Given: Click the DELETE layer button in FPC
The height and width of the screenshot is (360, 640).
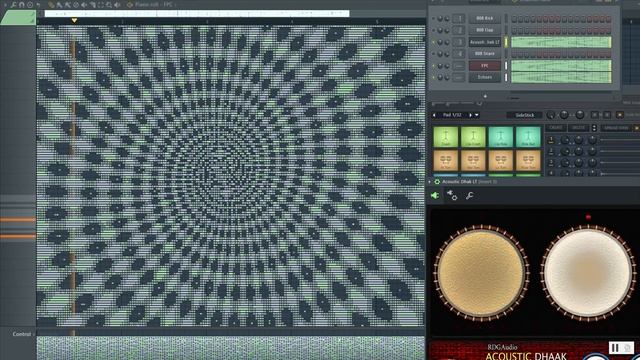Looking at the screenshot, I should pyautogui.click(x=578, y=128).
